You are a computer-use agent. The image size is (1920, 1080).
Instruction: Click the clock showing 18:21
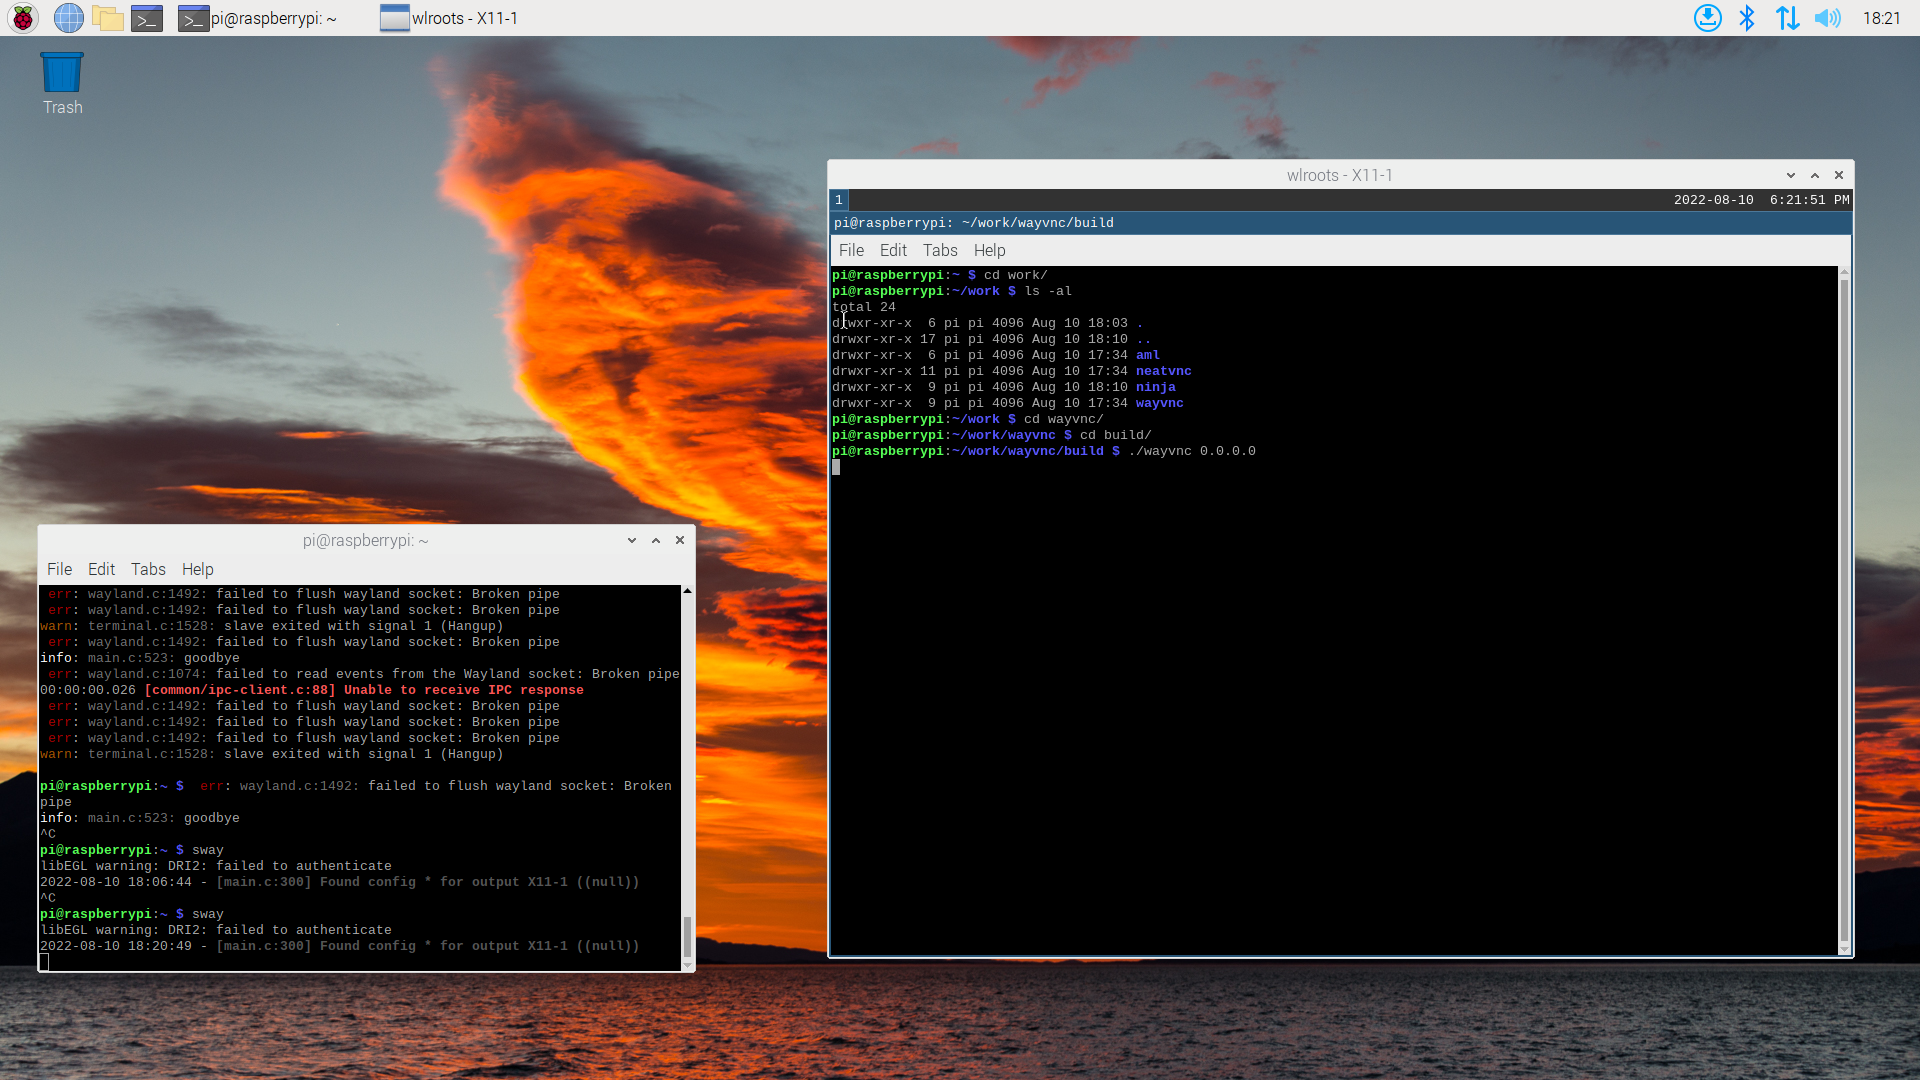[x=1881, y=18]
